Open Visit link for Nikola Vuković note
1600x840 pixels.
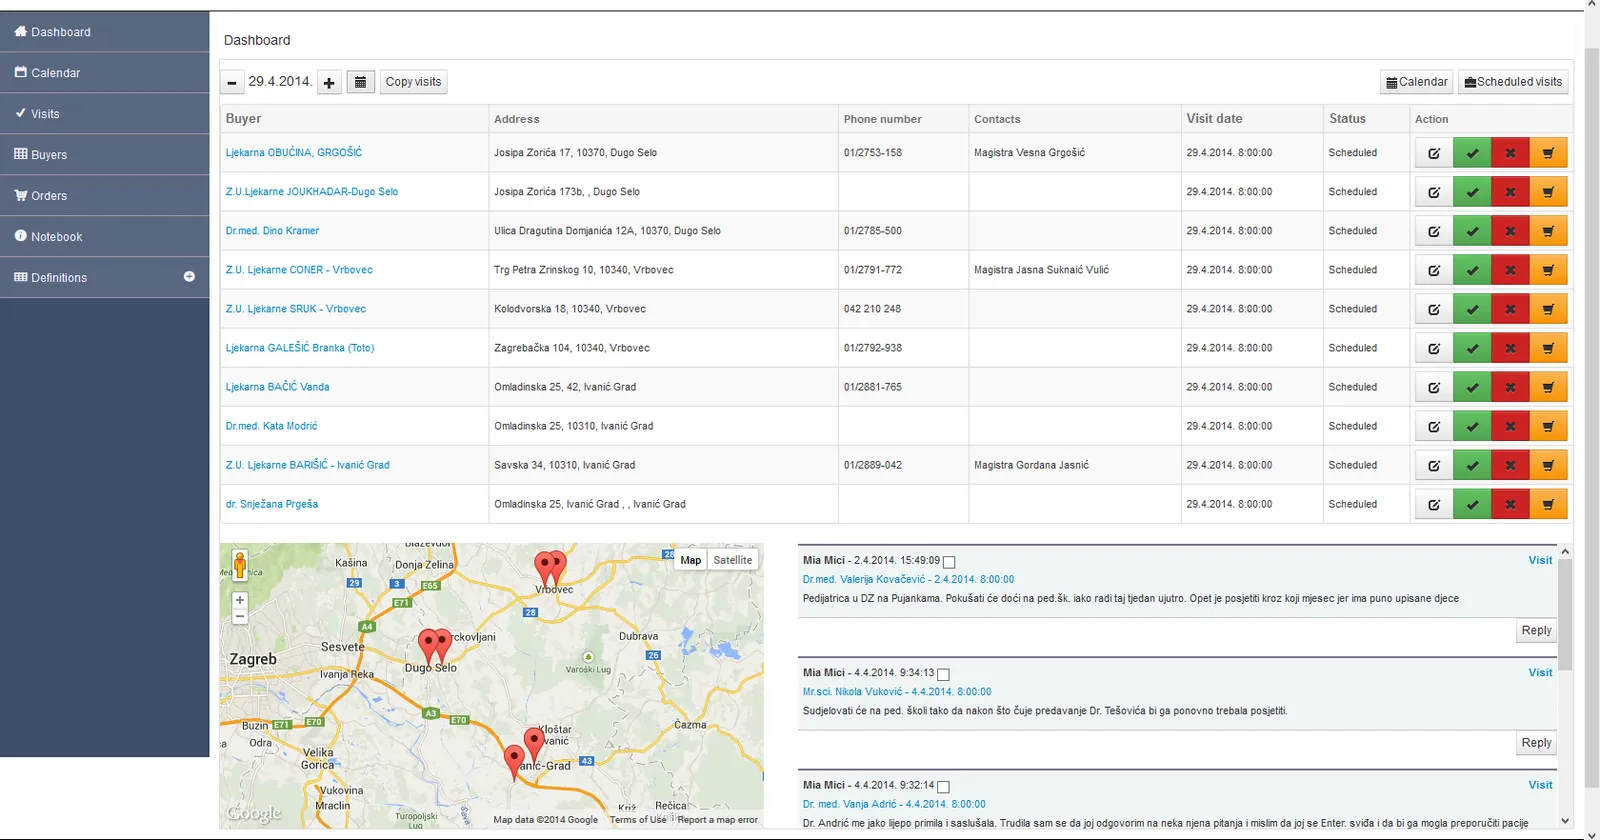(1540, 672)
